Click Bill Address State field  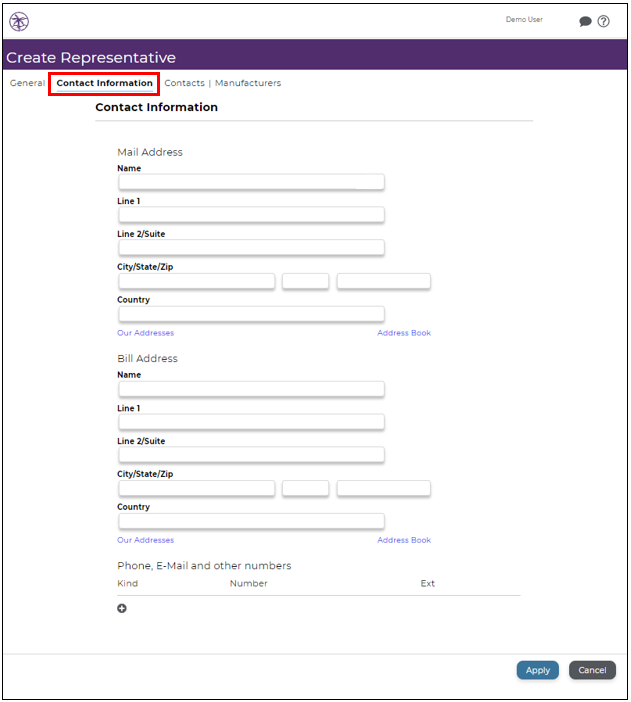(x=305, y=488)
